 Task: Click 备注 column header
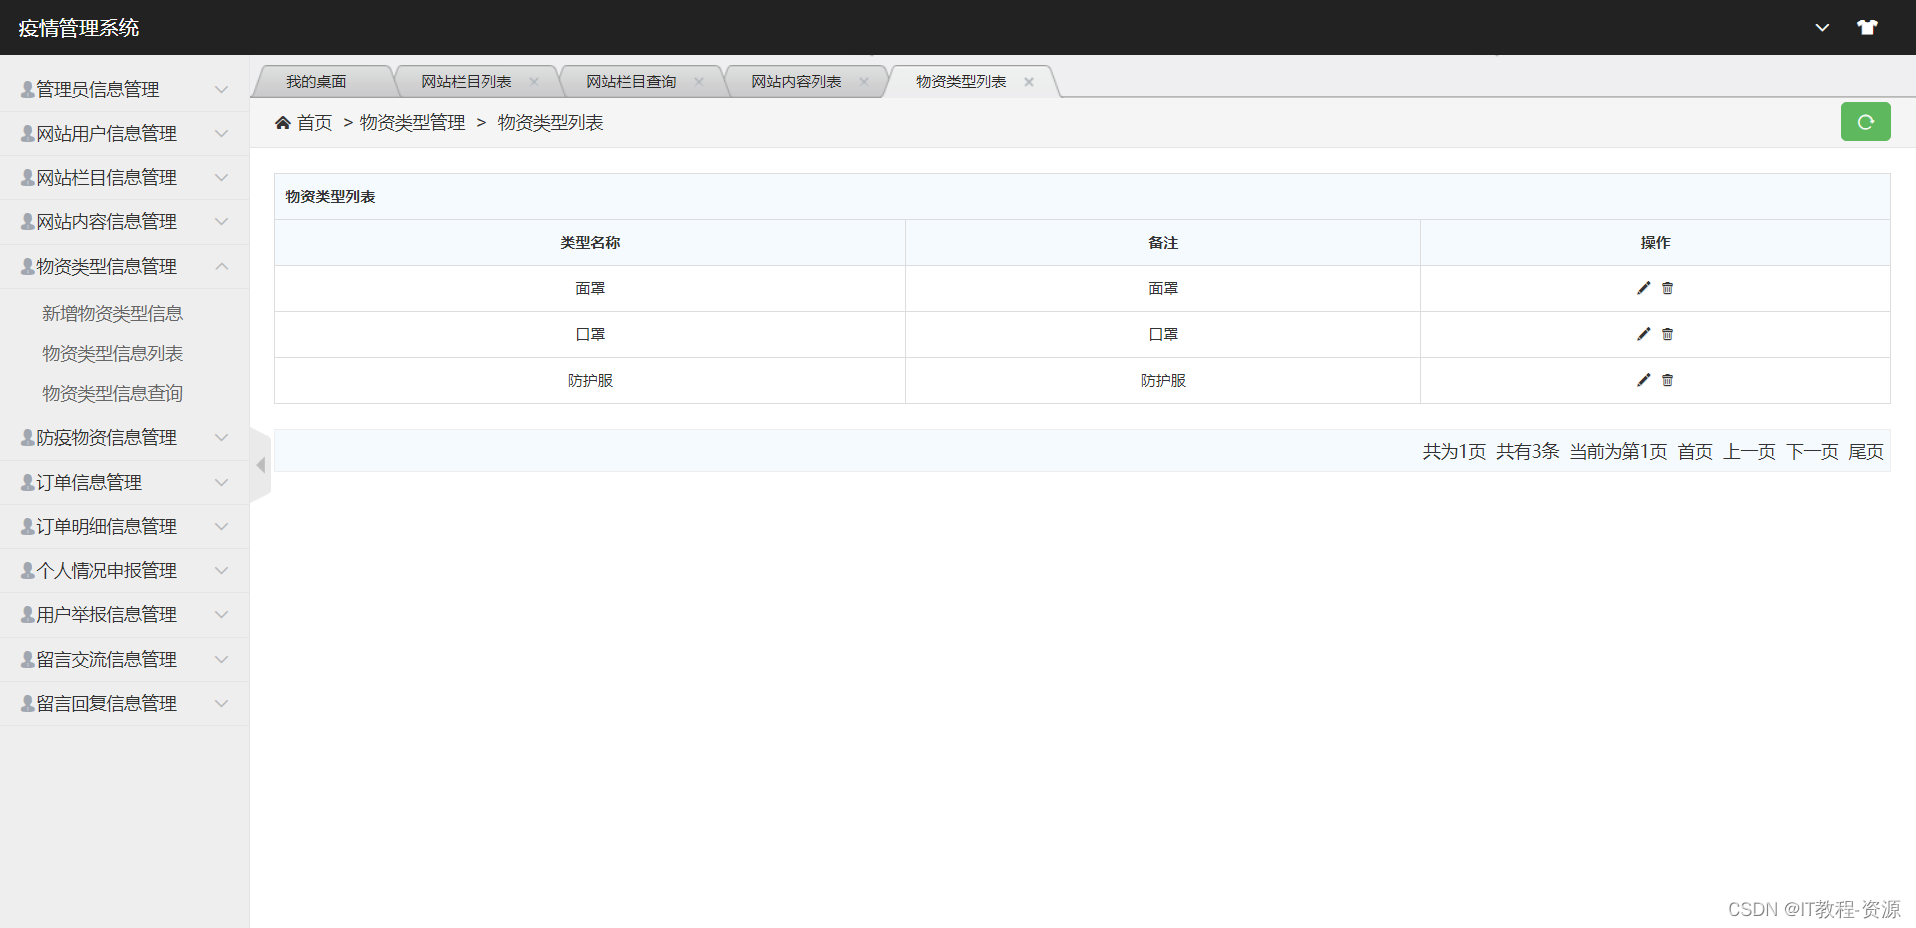pyautogui.click(x=1163, y=242)
